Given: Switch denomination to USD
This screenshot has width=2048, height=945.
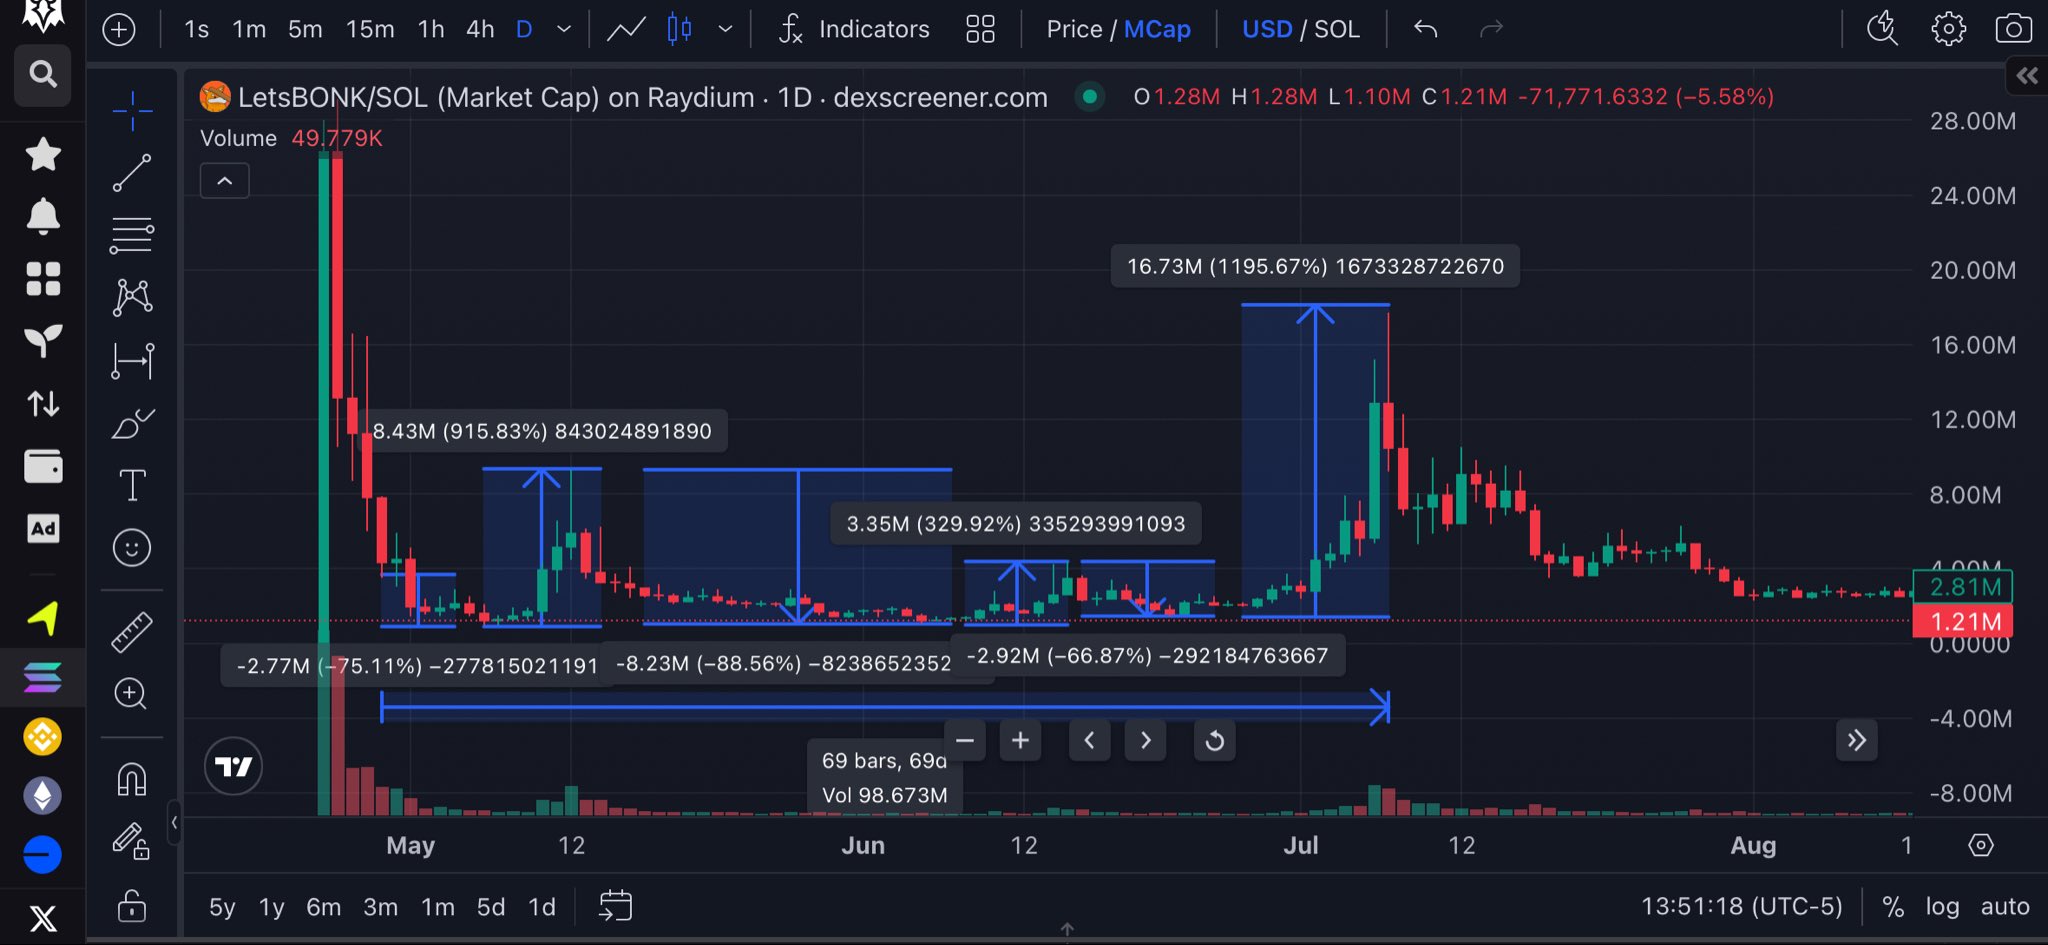Looking at the screenshot, I should tap(1267, 29).
